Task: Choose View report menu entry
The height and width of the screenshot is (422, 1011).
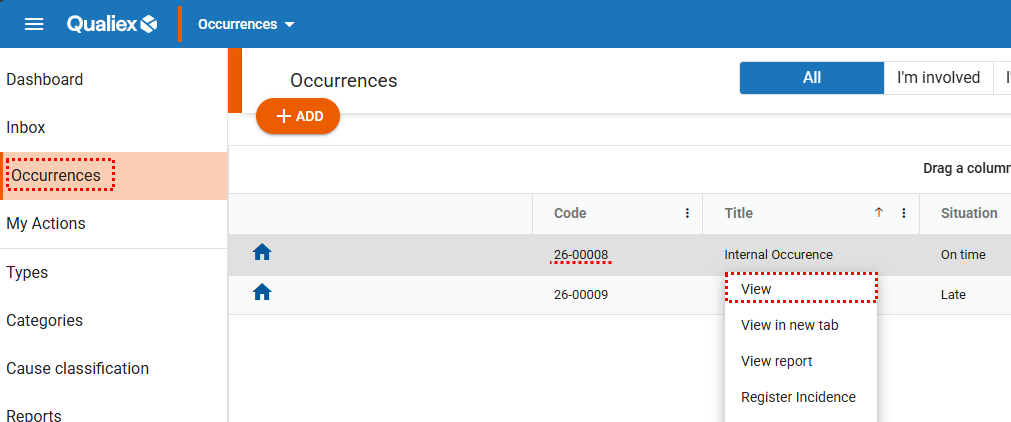Action: click(x=776, y=361)
